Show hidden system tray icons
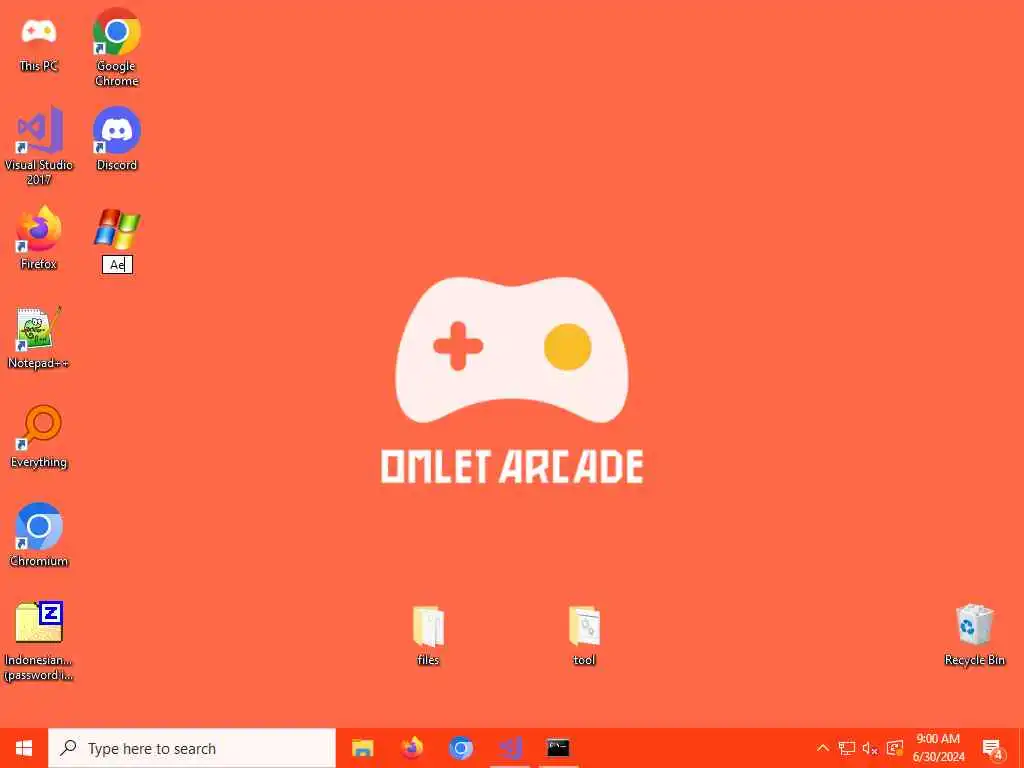Image resolution: width=1024 pixels, height=768 pixels. [x=823, y=748]
